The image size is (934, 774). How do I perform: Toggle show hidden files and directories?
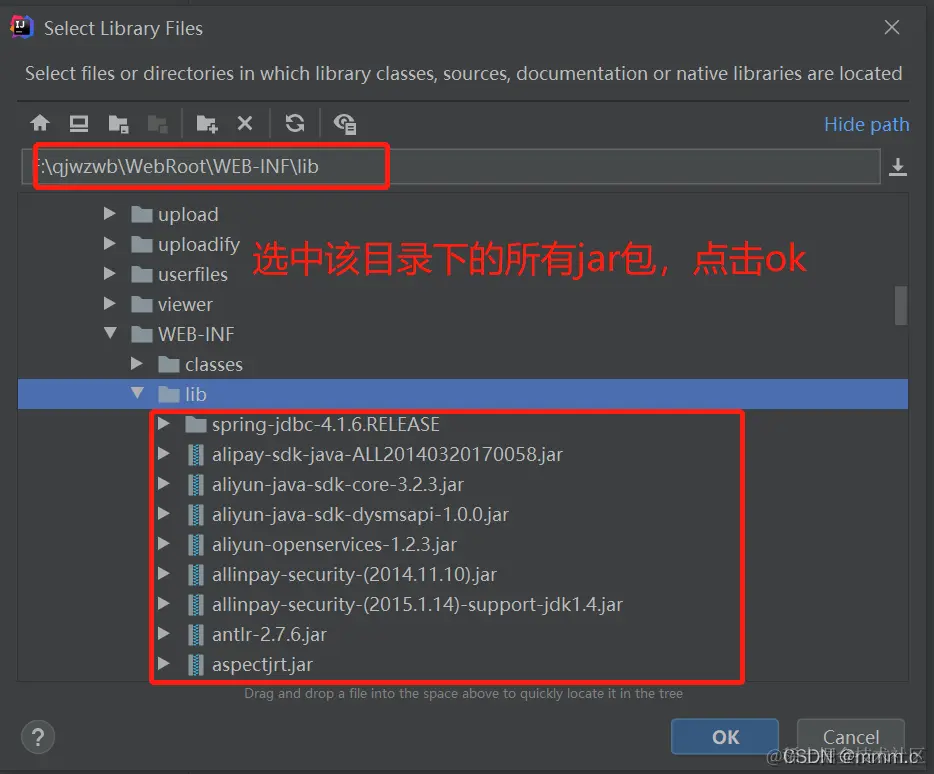(x=345, y=124)
